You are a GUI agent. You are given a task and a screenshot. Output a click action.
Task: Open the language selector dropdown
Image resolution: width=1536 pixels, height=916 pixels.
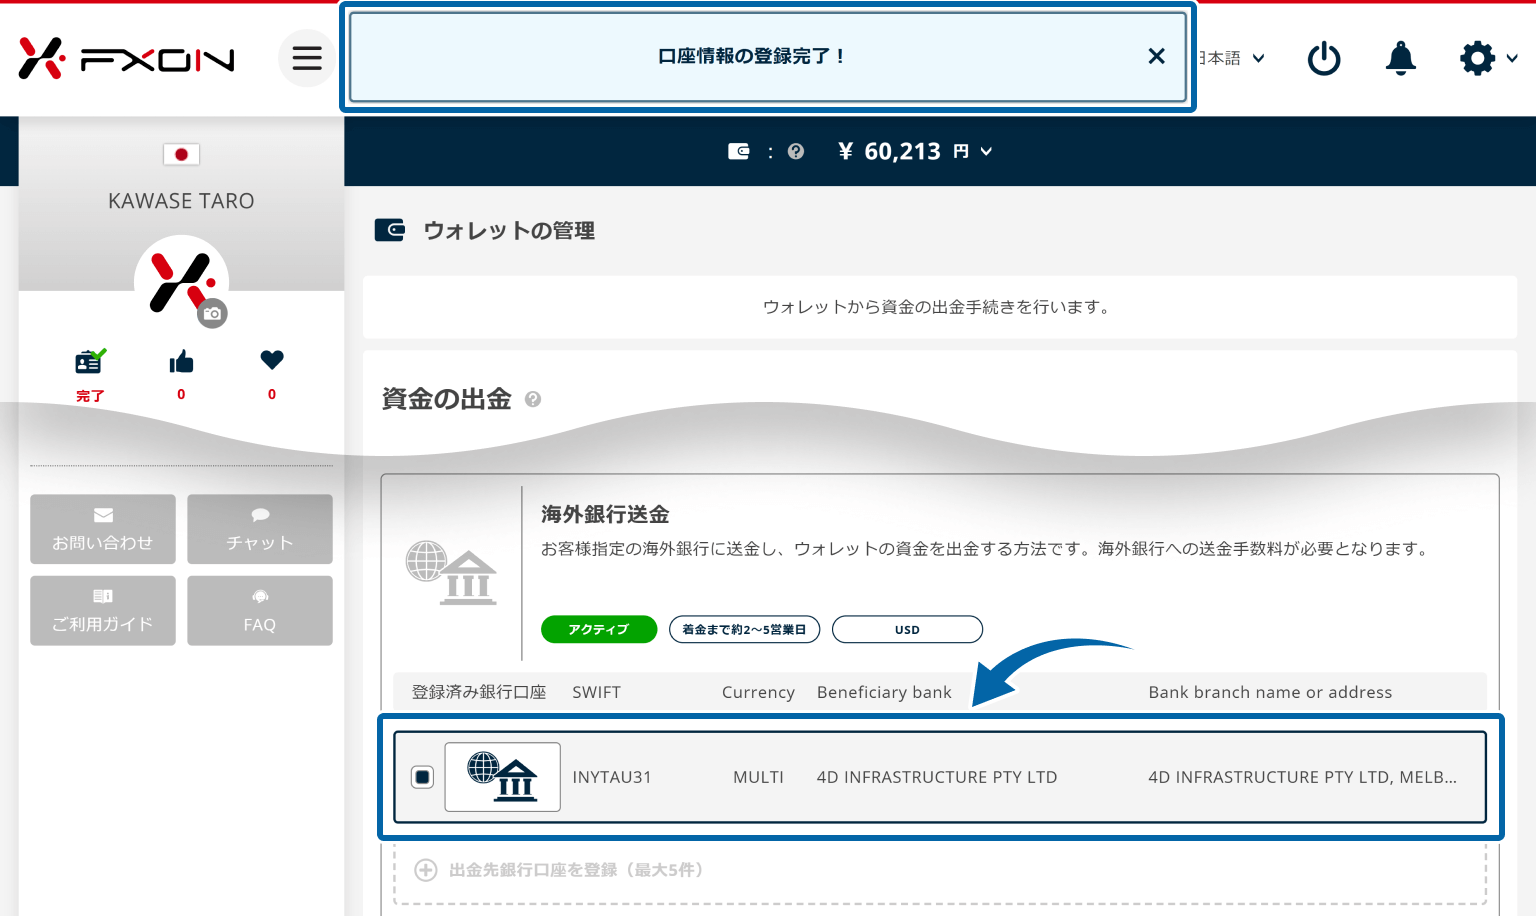pos(1232,58)
